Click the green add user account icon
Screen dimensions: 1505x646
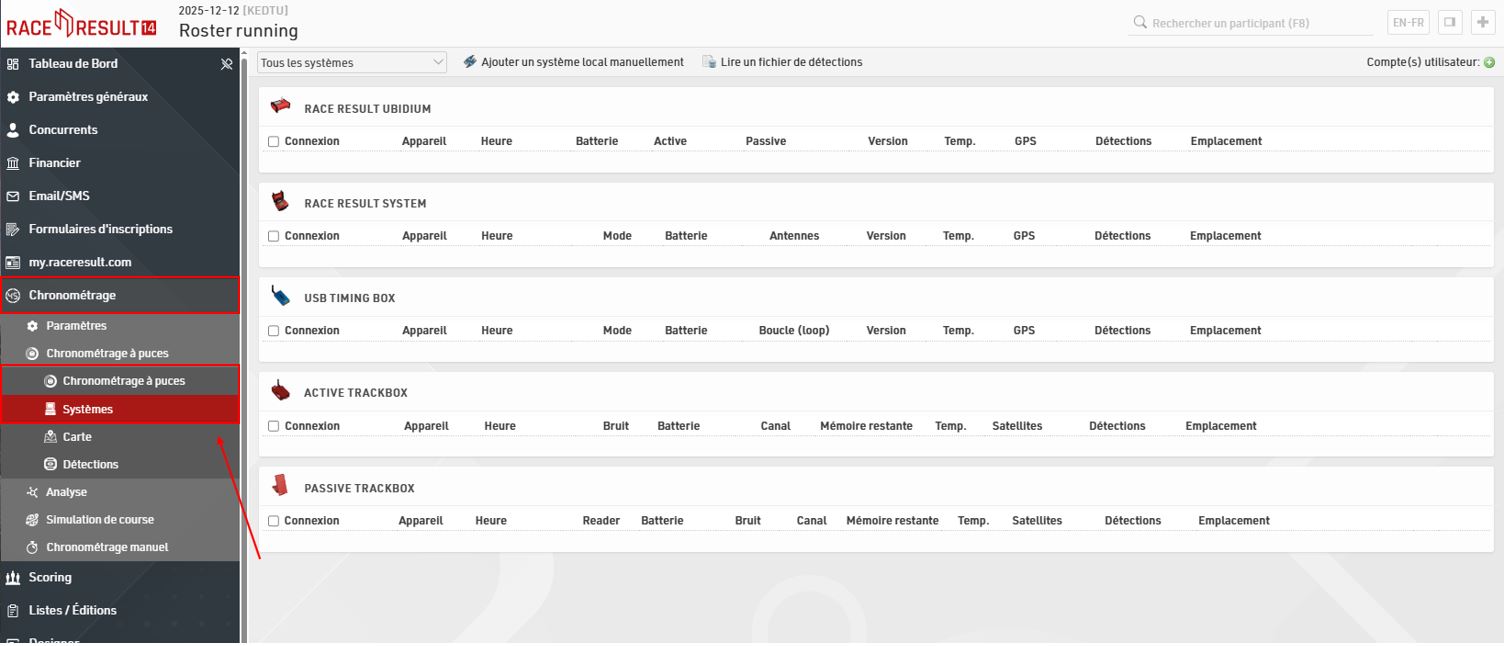click(x=1490, y=62)
